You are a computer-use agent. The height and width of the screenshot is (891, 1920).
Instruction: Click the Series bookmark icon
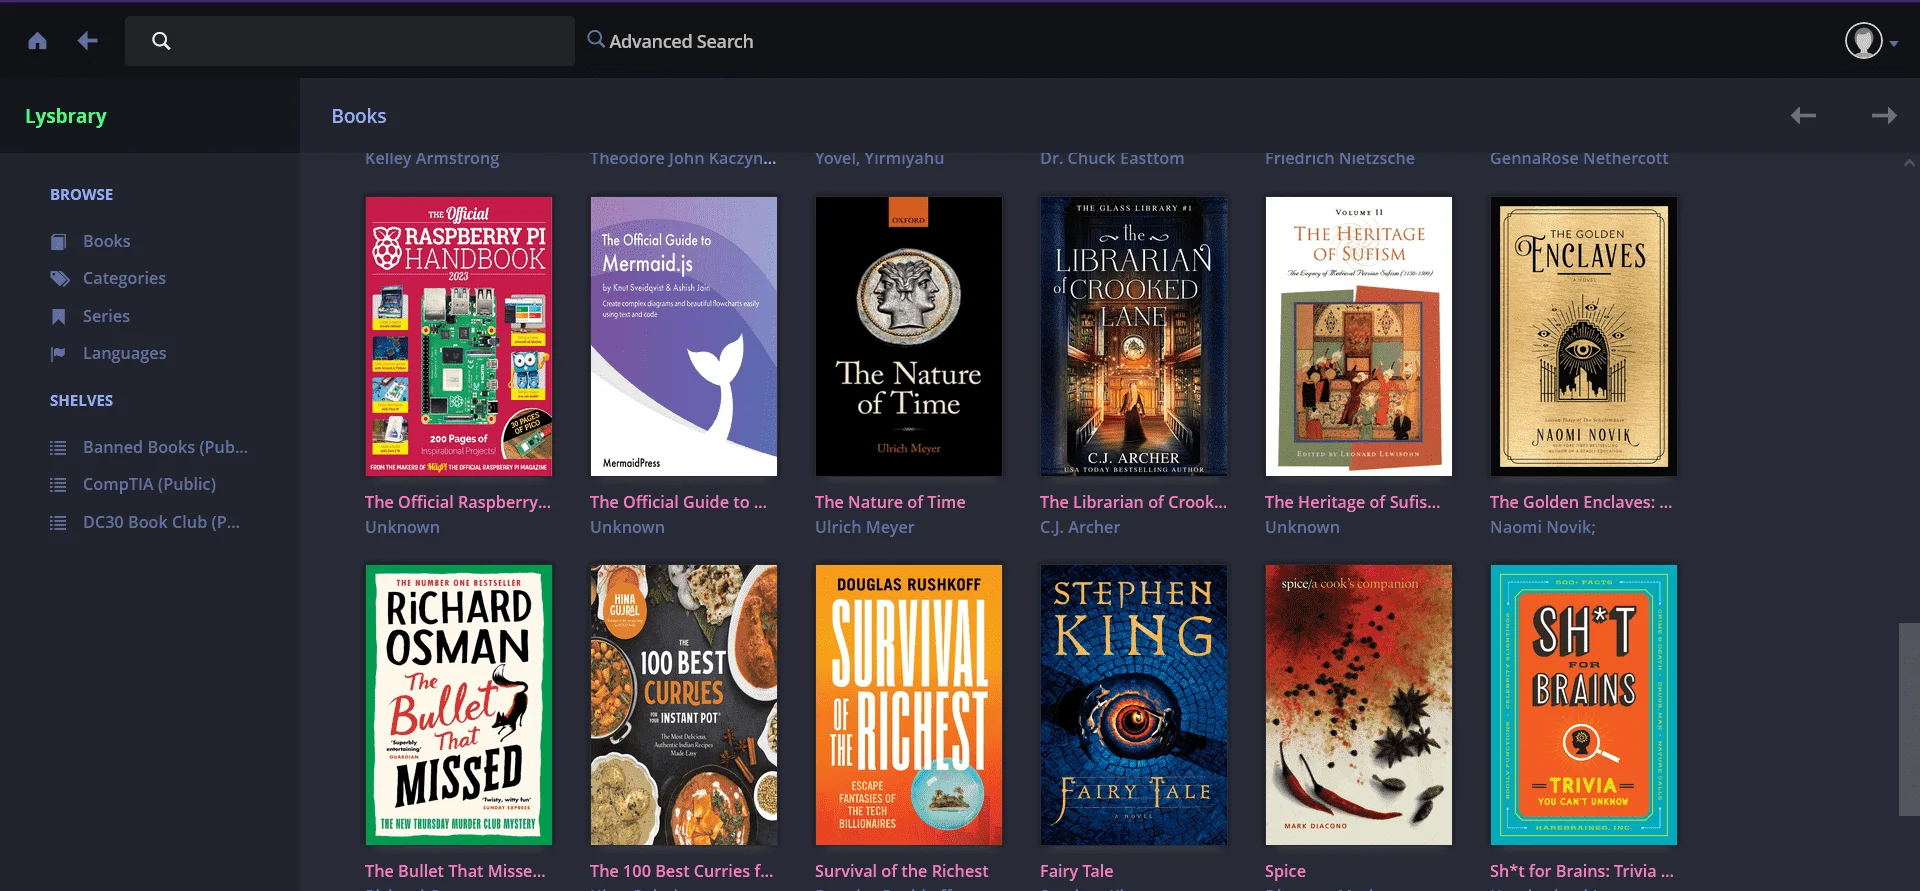coord(59,317)
